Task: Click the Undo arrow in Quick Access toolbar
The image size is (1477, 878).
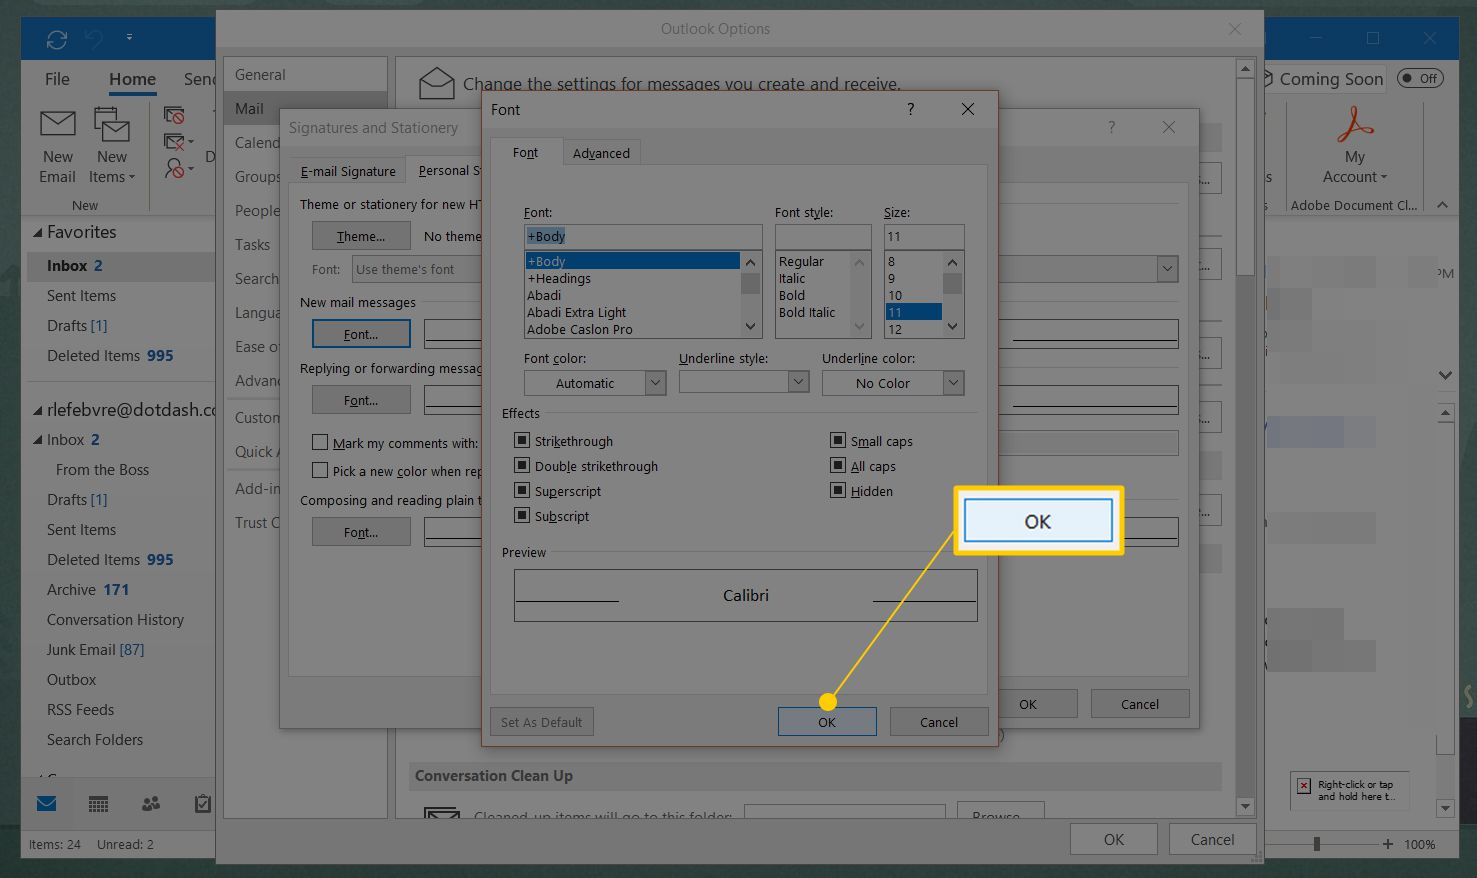Action: pyautogui.click(x=94, y=39)
